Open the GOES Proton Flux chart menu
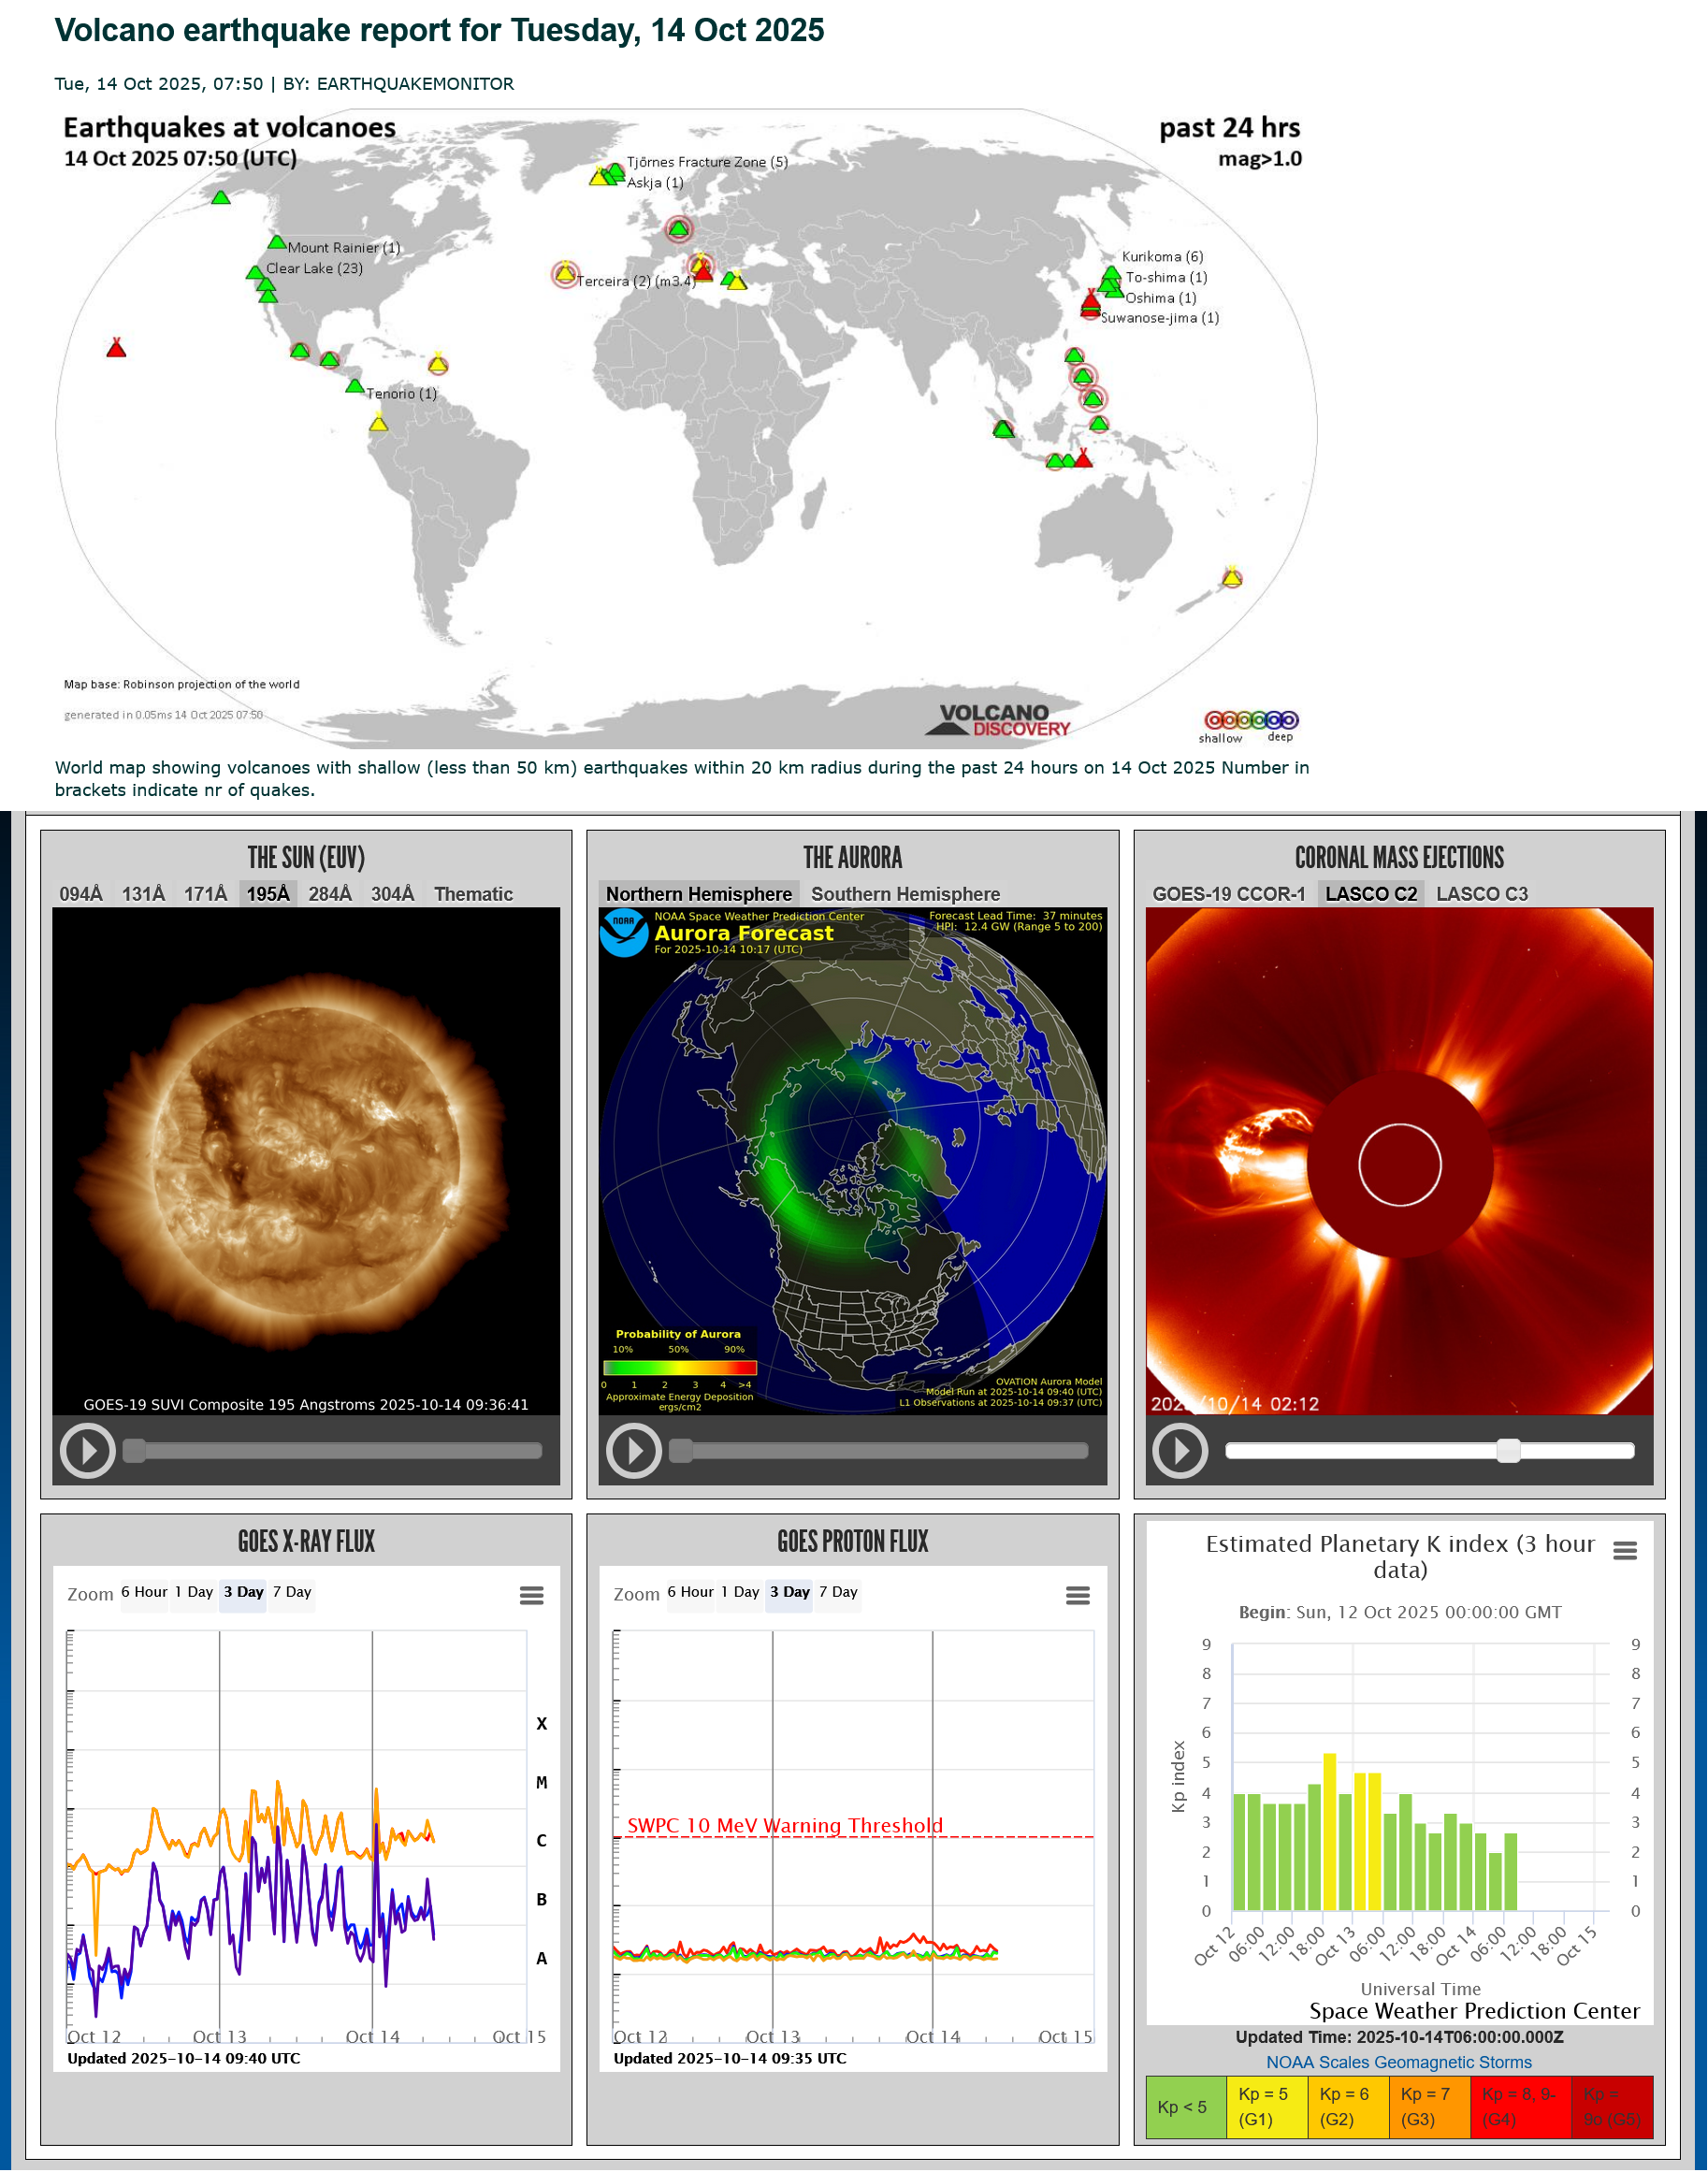This screenshot has width=1708, height=2172. pyautogui.click(x=1077, y=1595)
